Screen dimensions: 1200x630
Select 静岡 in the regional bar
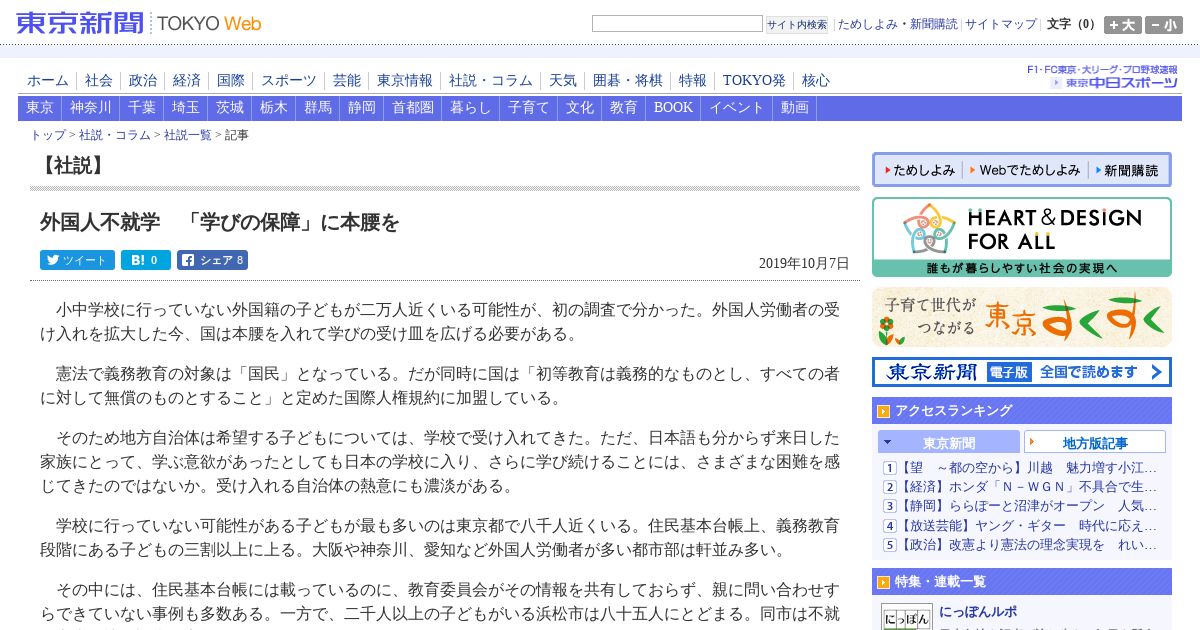[362, 108]
